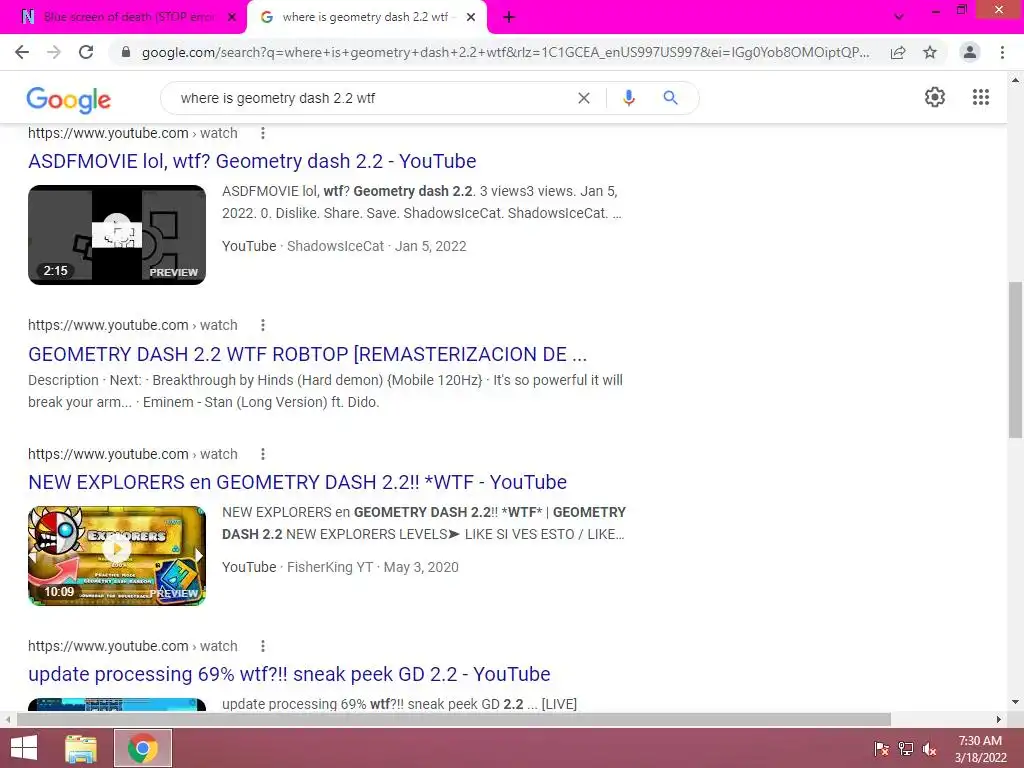1024x768 pixels.
Task: Open options for the WTF ROBTOP result
Action: [x=263, y=325]
